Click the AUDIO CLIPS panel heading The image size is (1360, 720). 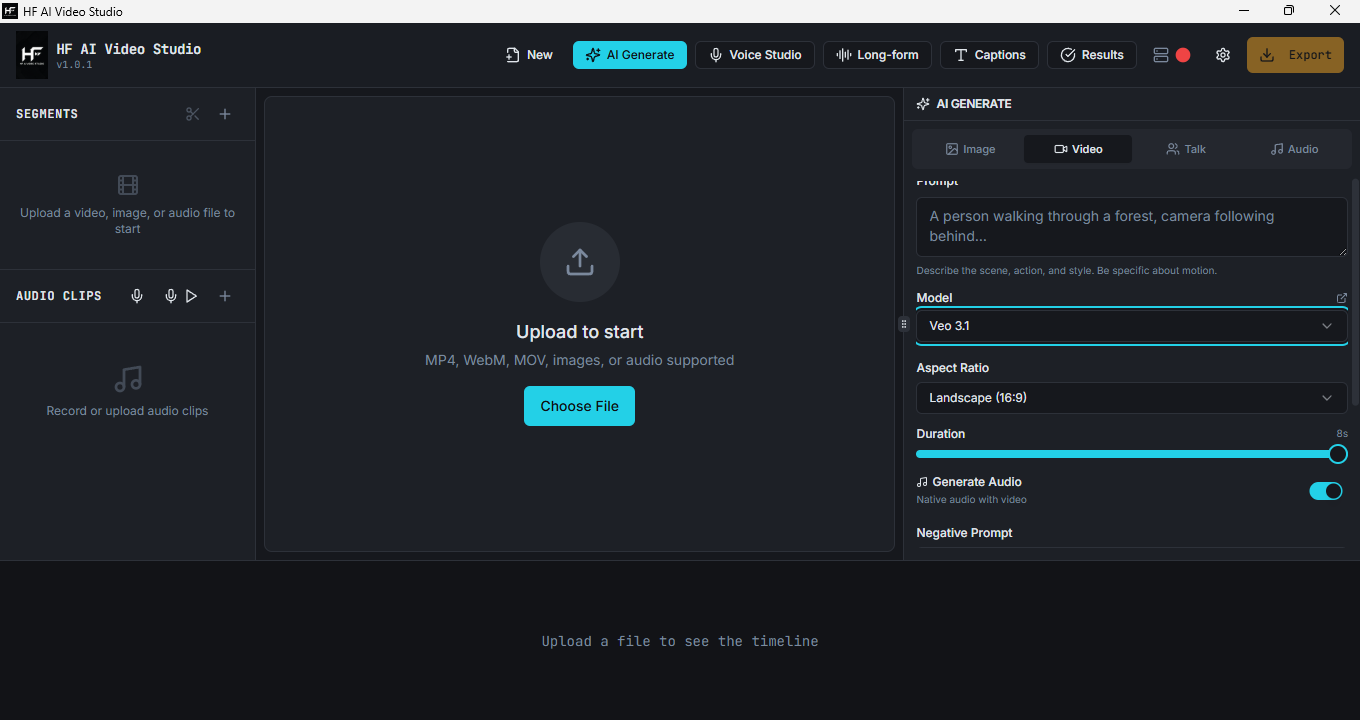(x=59, y=296)
